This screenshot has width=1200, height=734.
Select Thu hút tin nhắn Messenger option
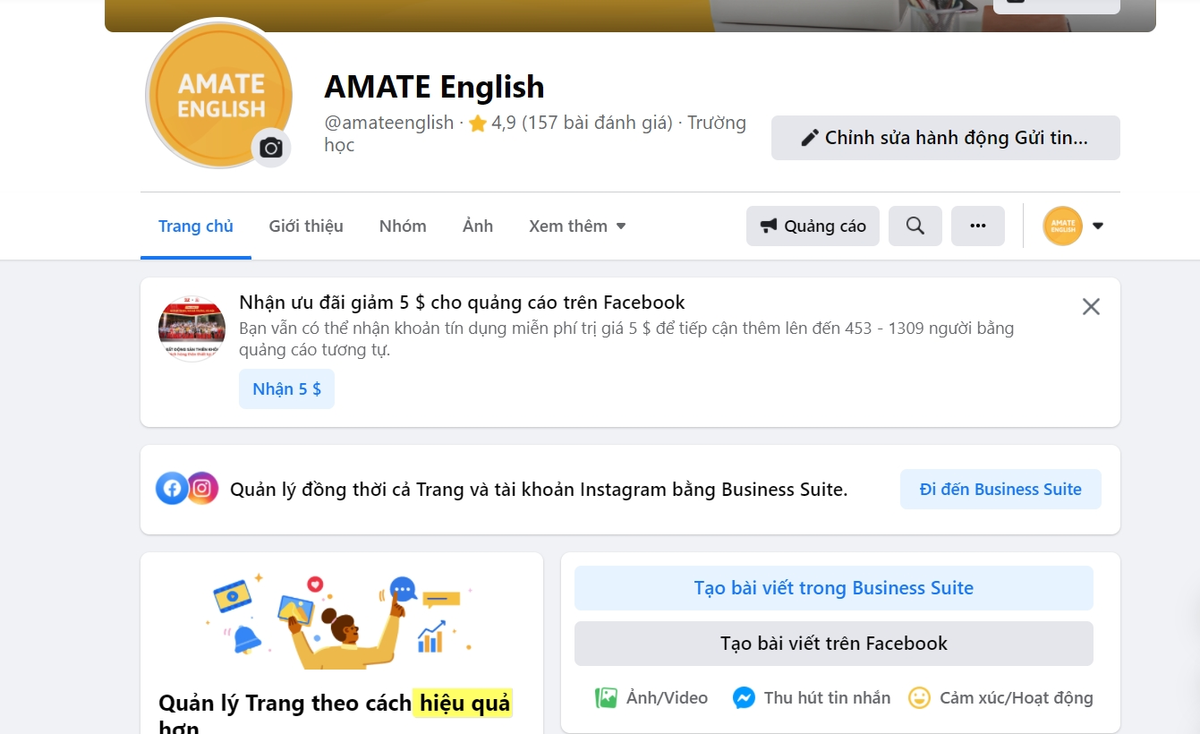click(811, 698)
